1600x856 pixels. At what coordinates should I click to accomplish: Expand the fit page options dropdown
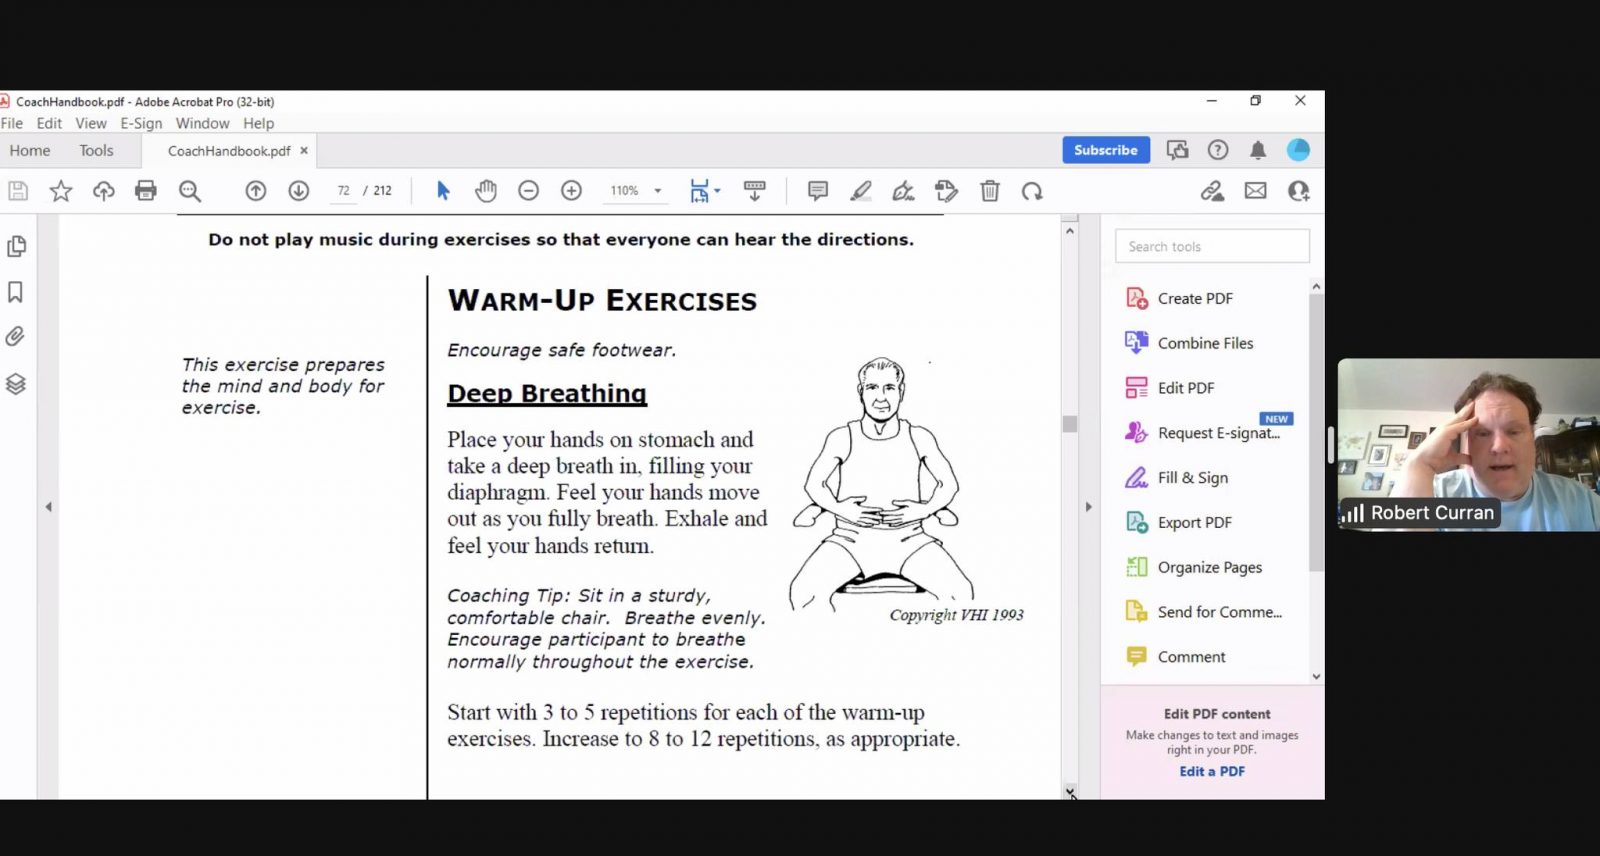coord(717,191)
